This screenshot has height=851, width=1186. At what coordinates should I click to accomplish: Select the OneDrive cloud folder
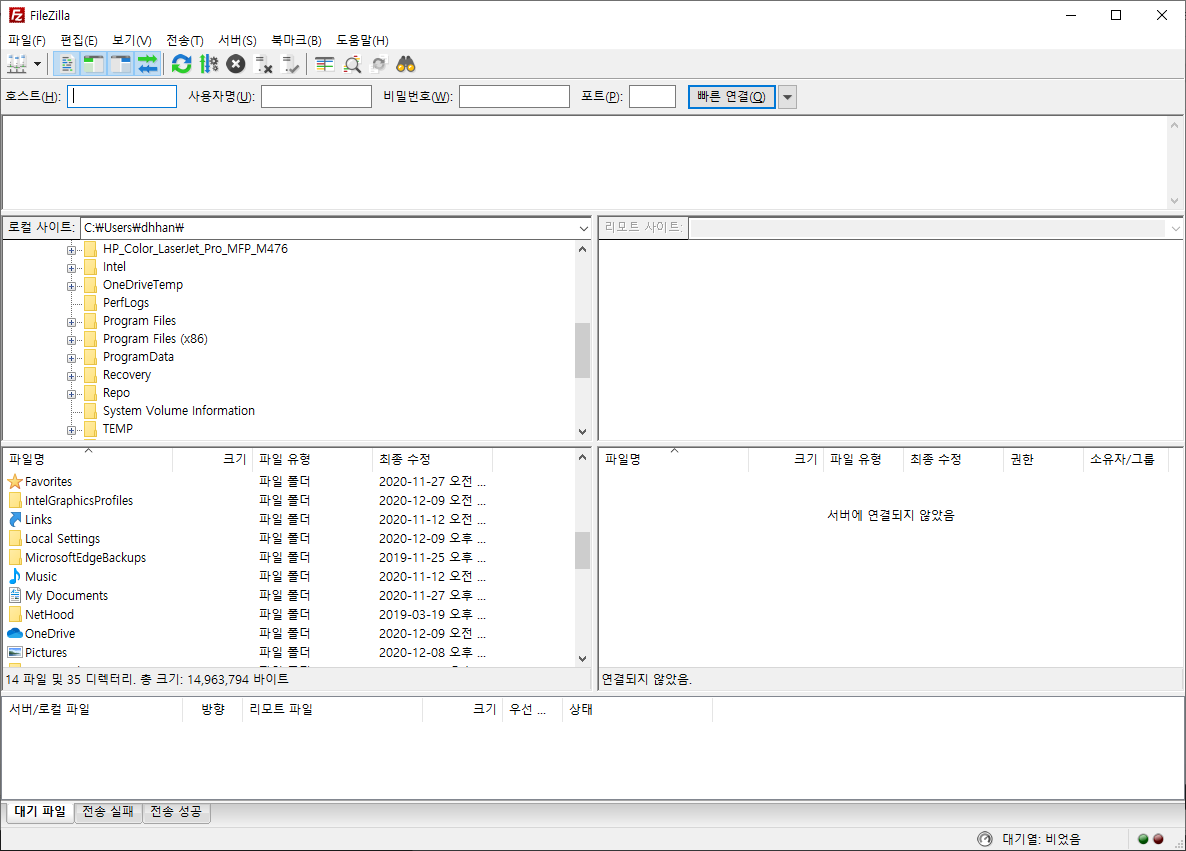[50, 633]
